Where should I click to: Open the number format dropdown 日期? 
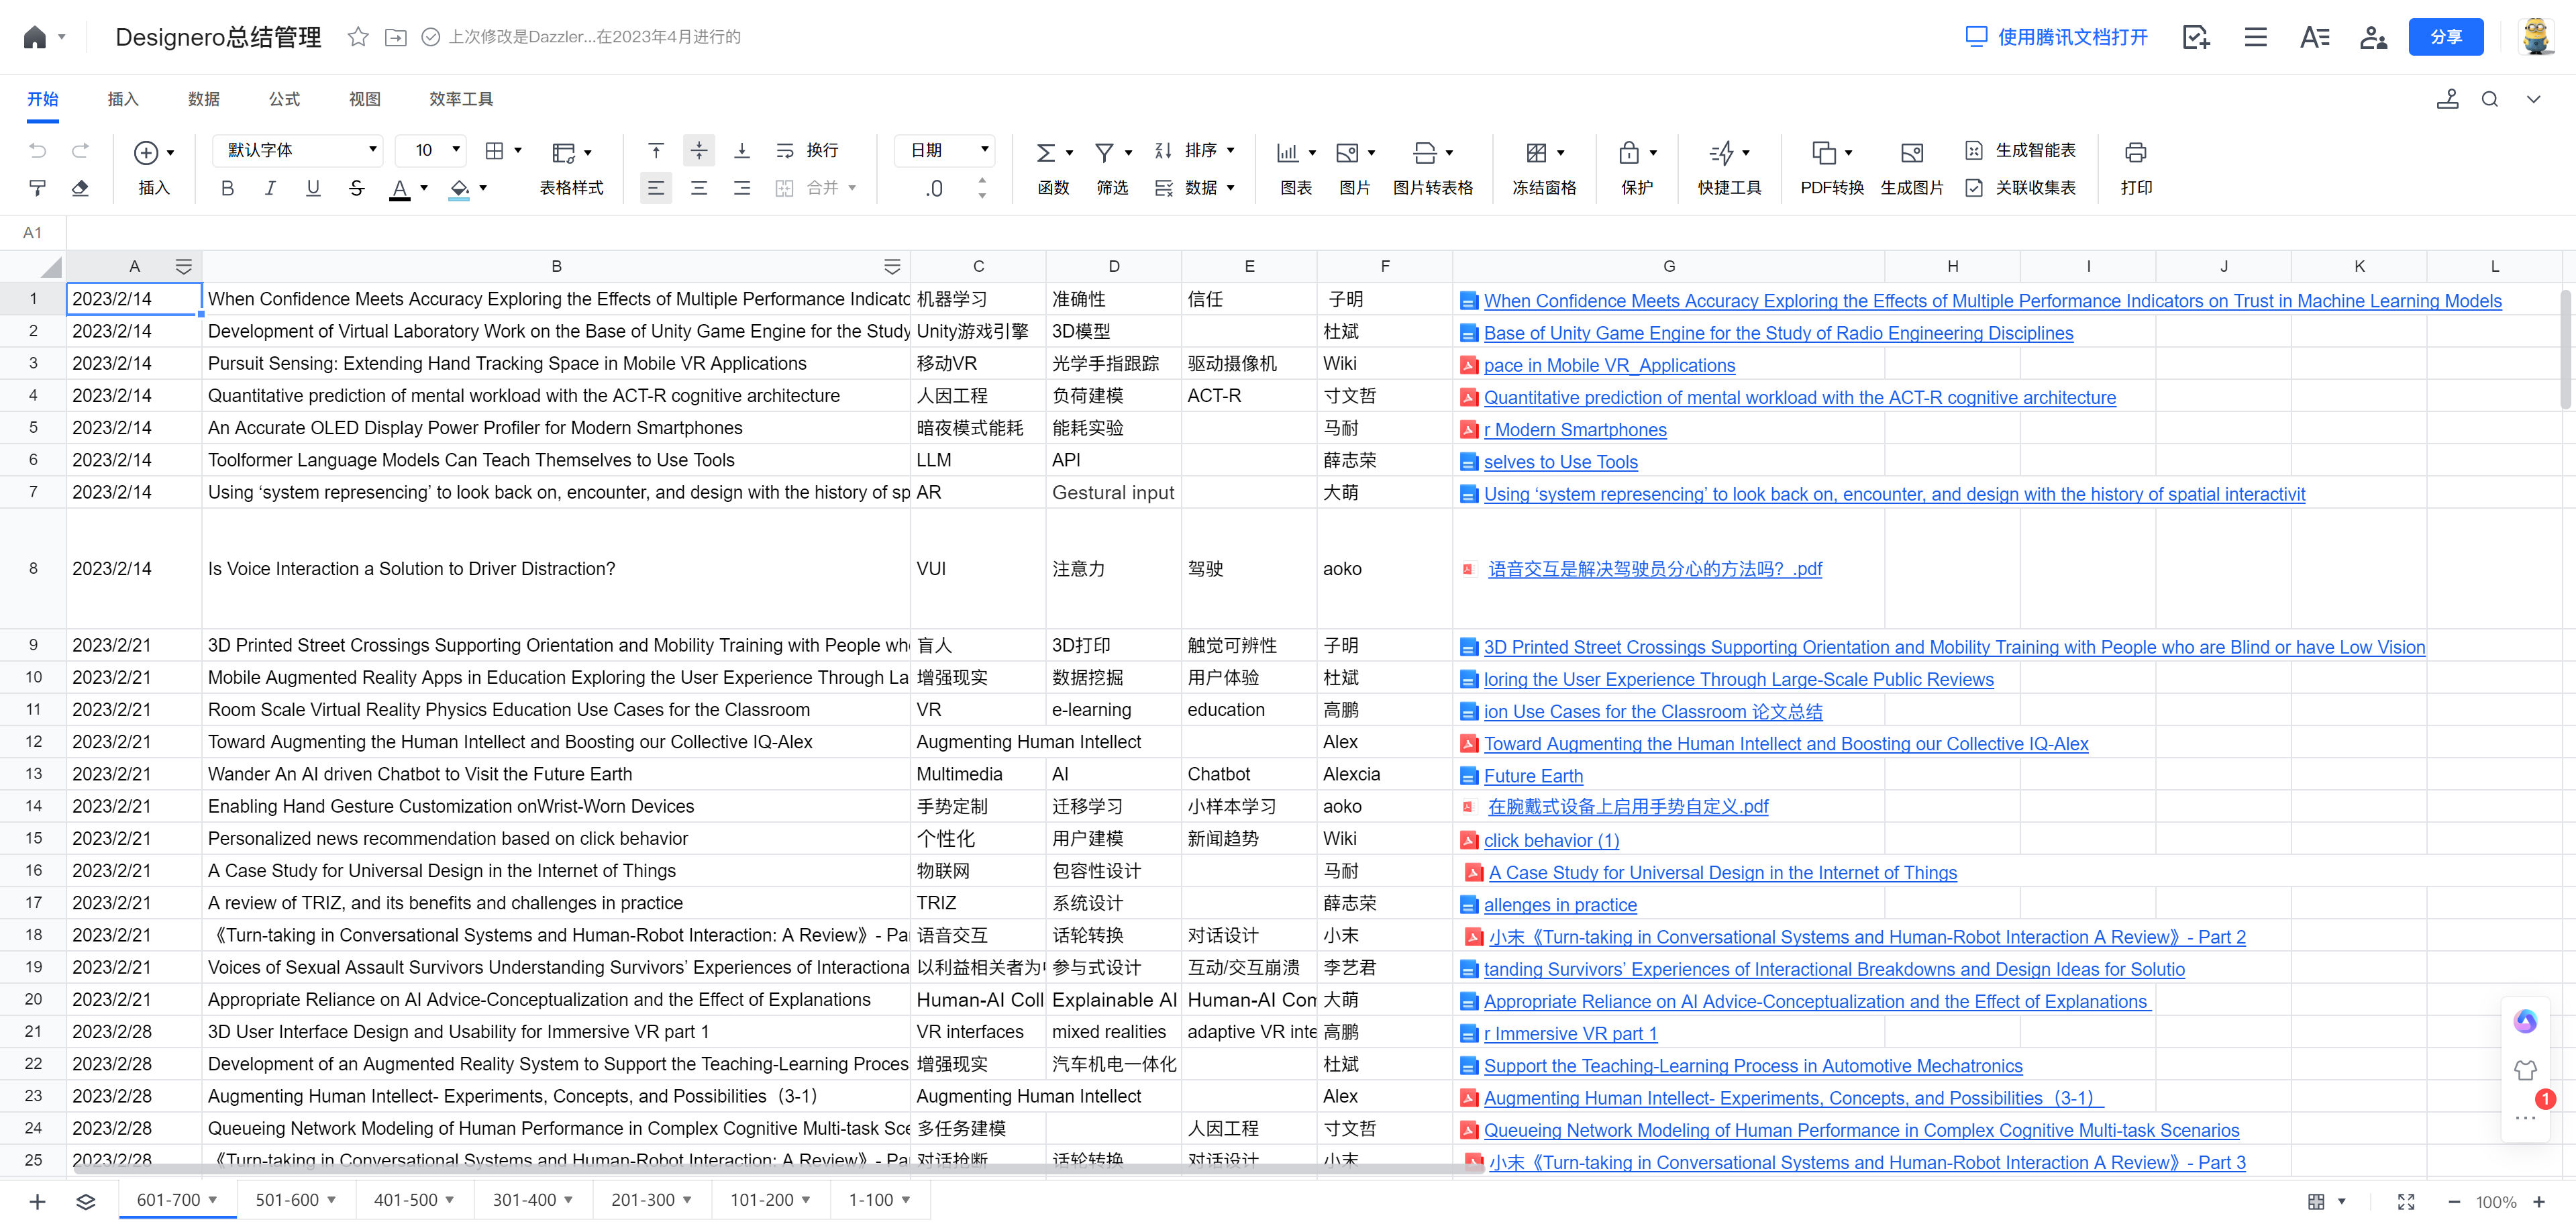coord(945,150)
